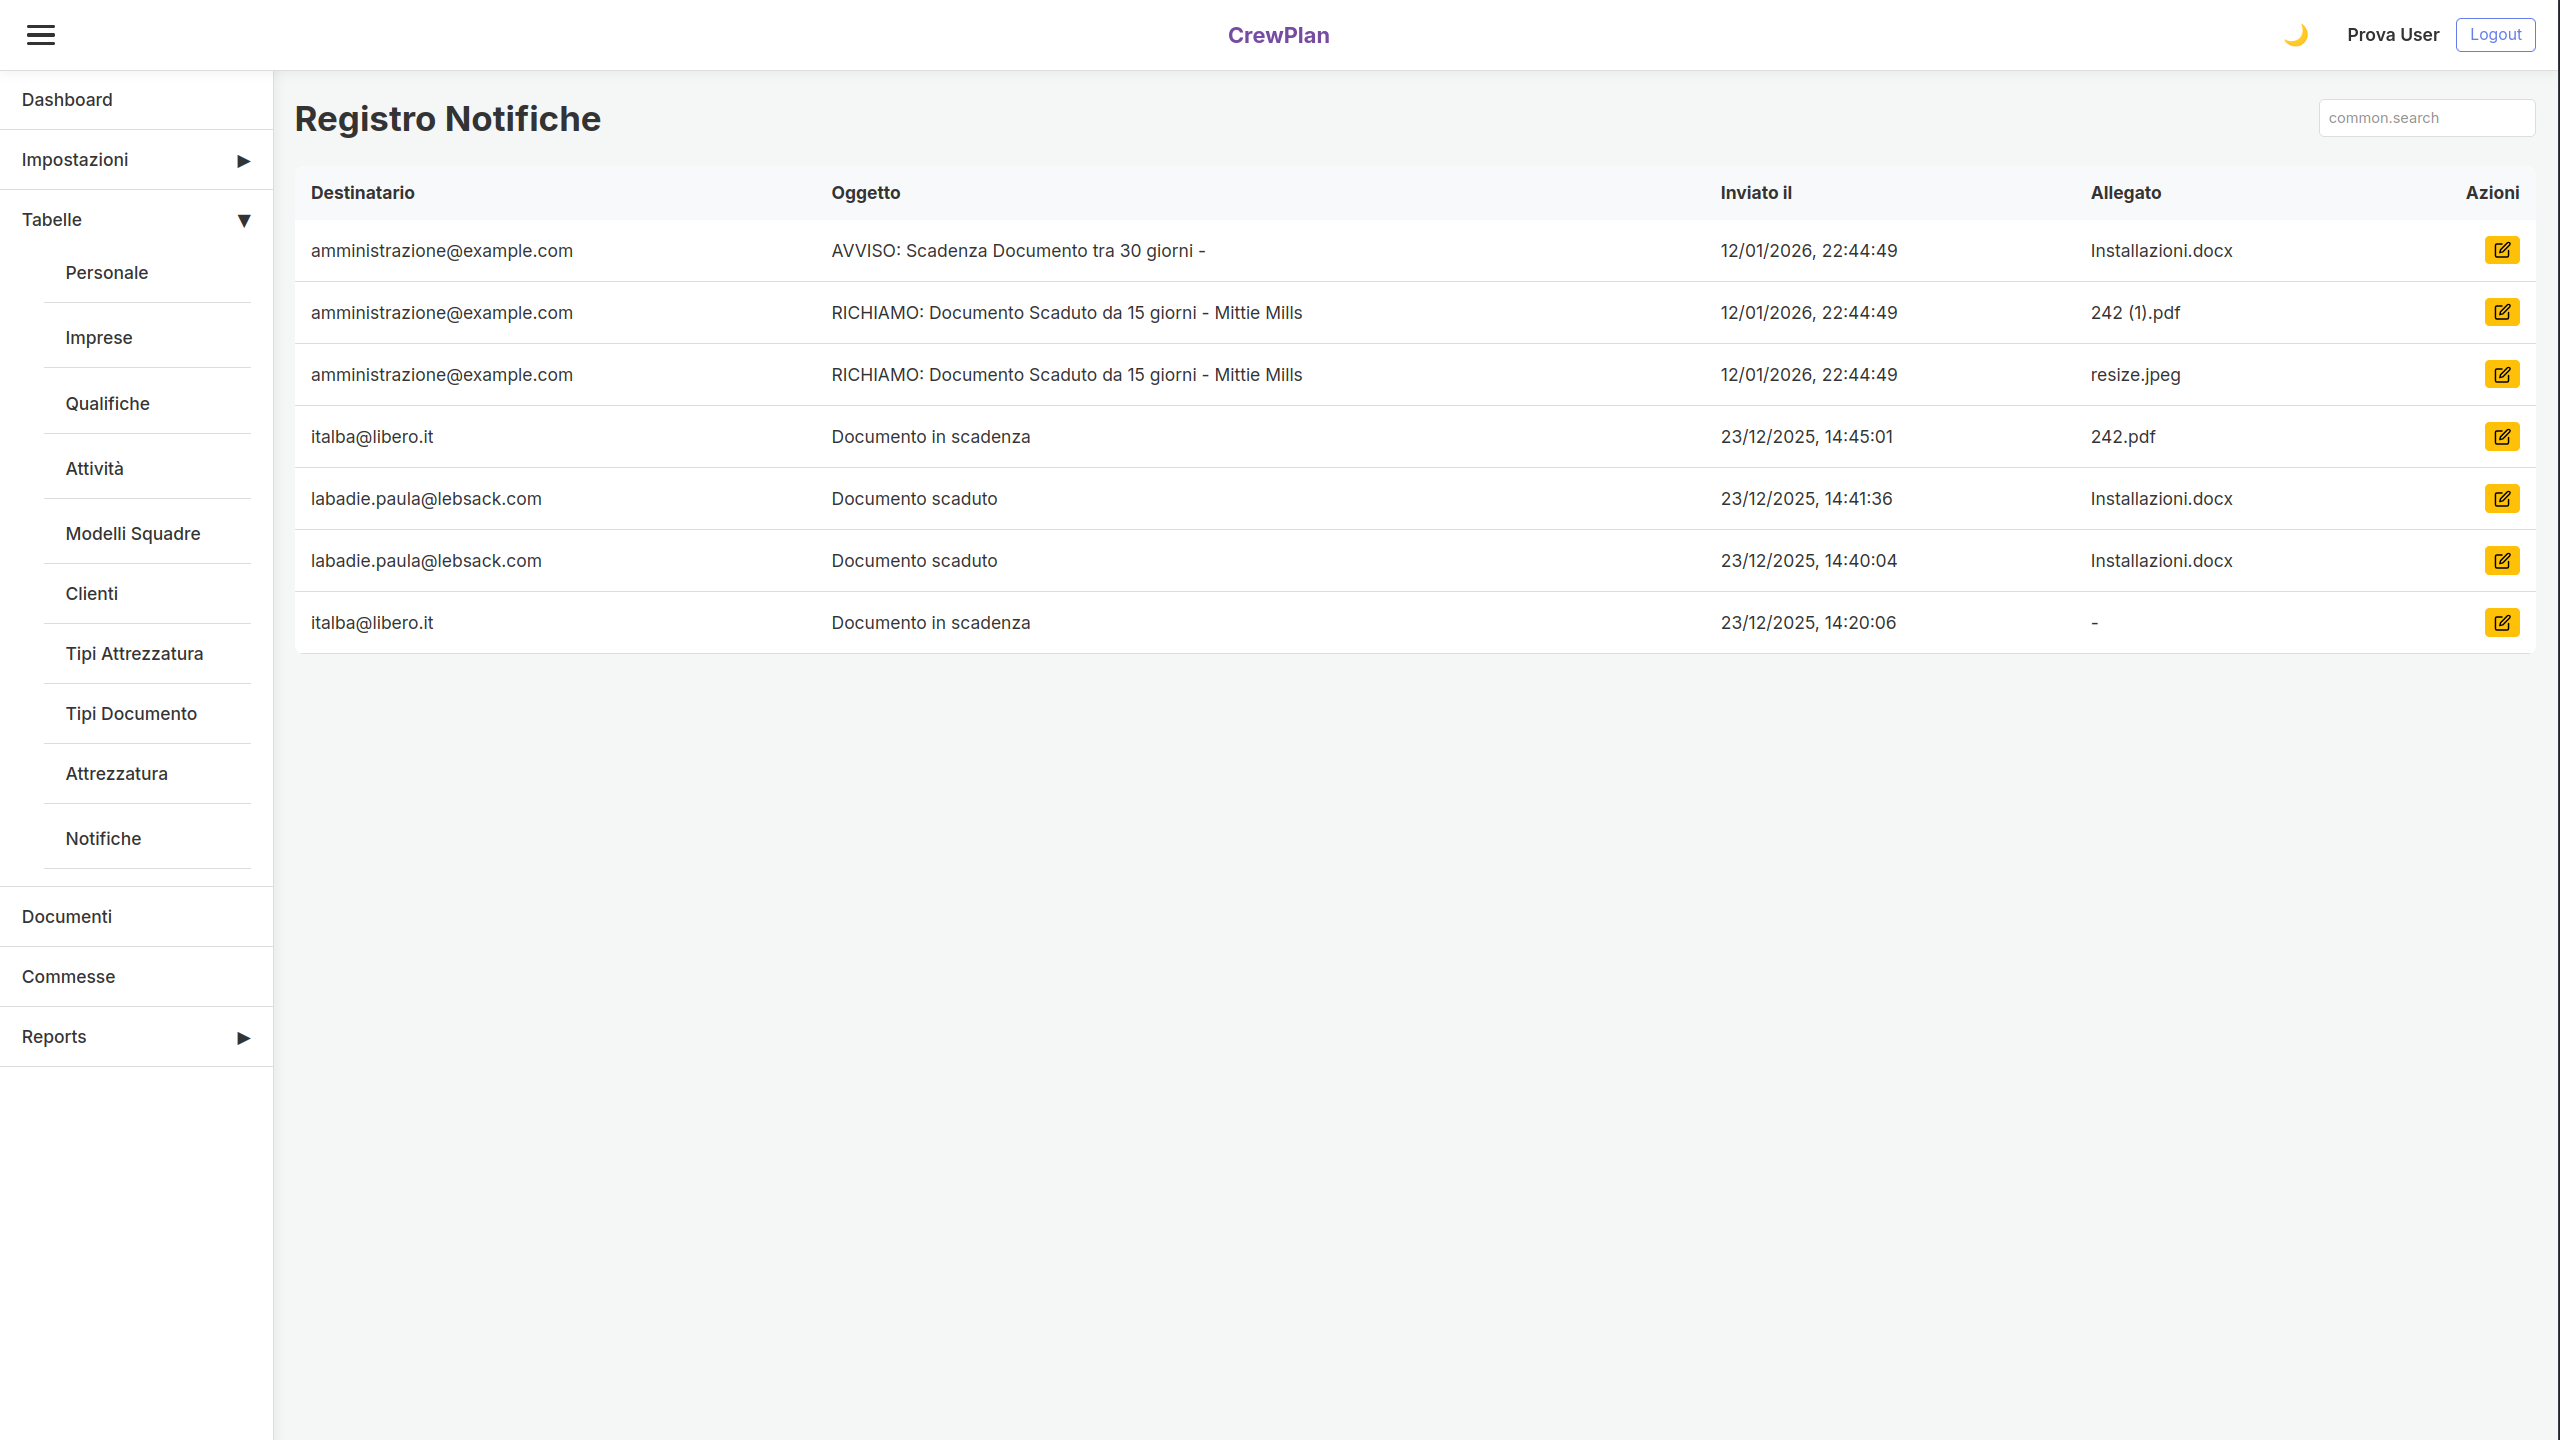Toggle dark mode with moon icon
The height and width of the screenshot is (1440, 2560).
pyautogui.click(x=2295, y=35)
